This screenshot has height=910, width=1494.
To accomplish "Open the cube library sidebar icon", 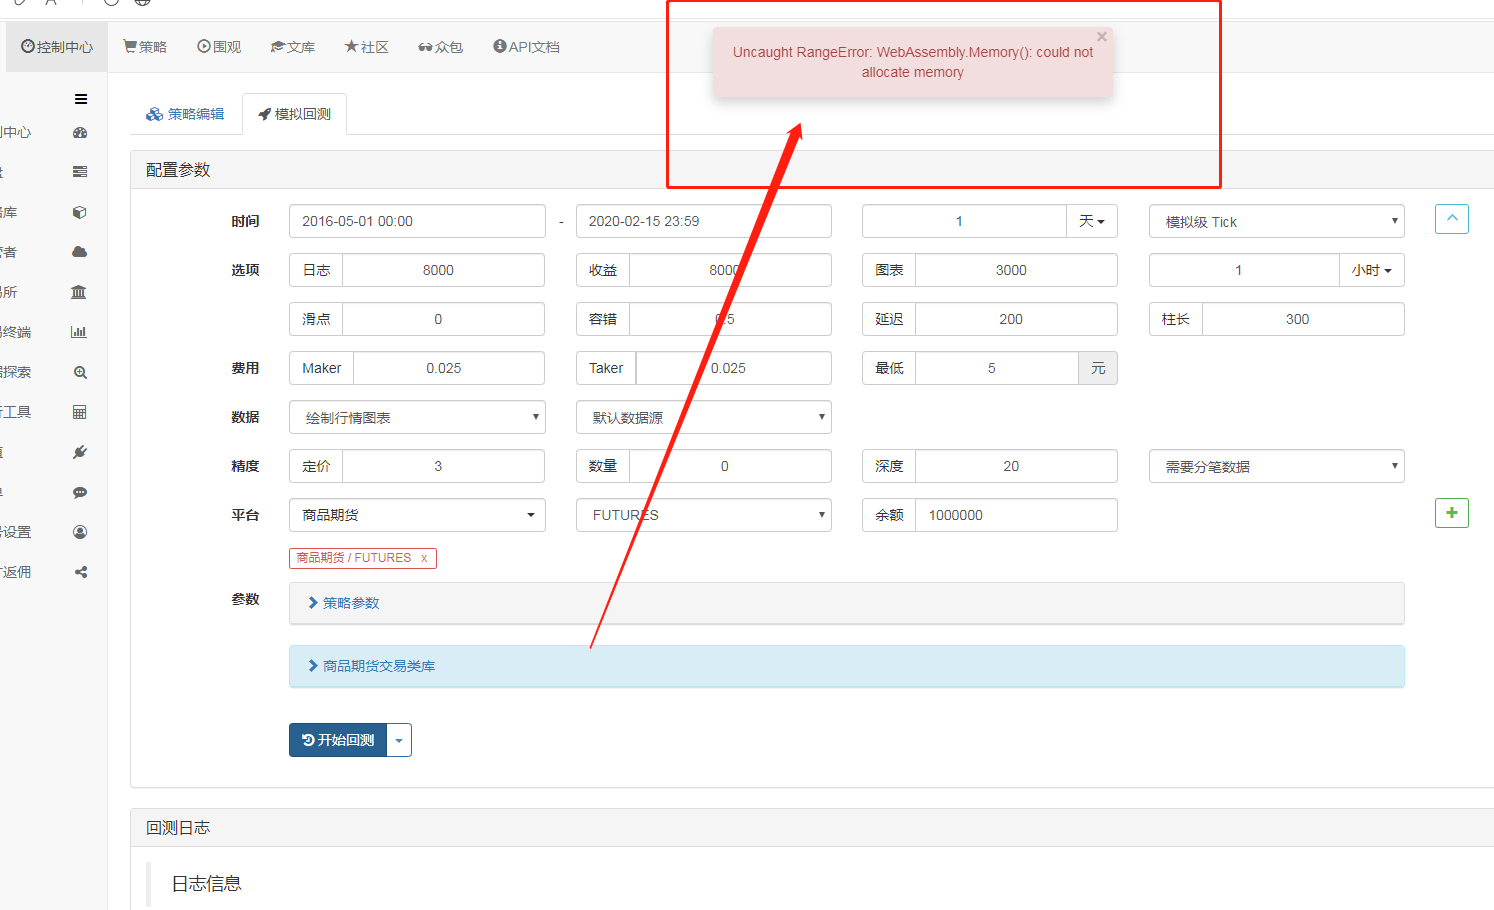I will 80,212.
